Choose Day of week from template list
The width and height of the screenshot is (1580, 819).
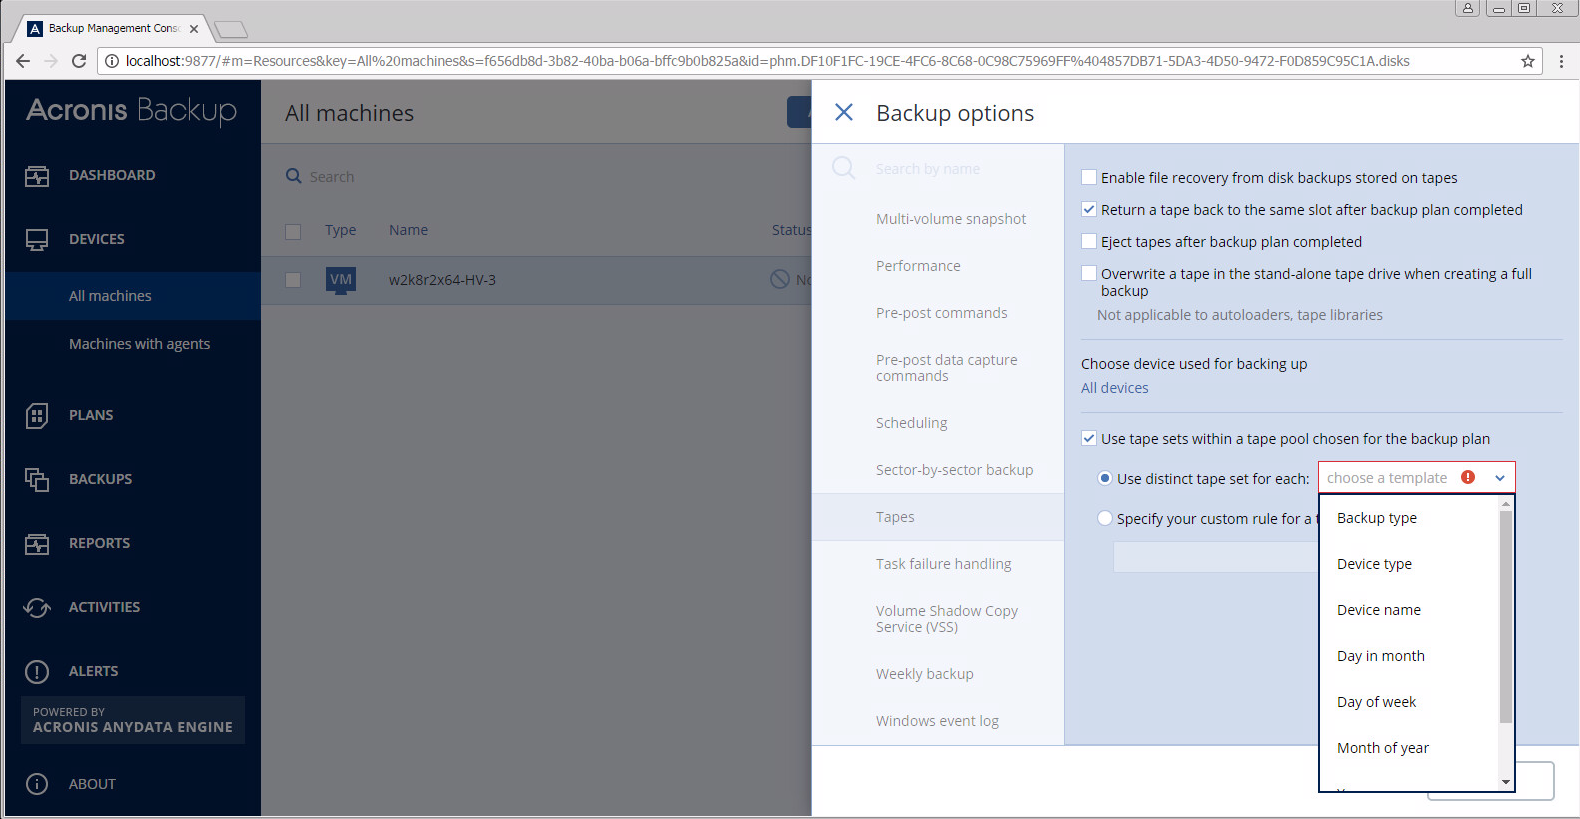pyautogui.click(x=1409, y=702)
